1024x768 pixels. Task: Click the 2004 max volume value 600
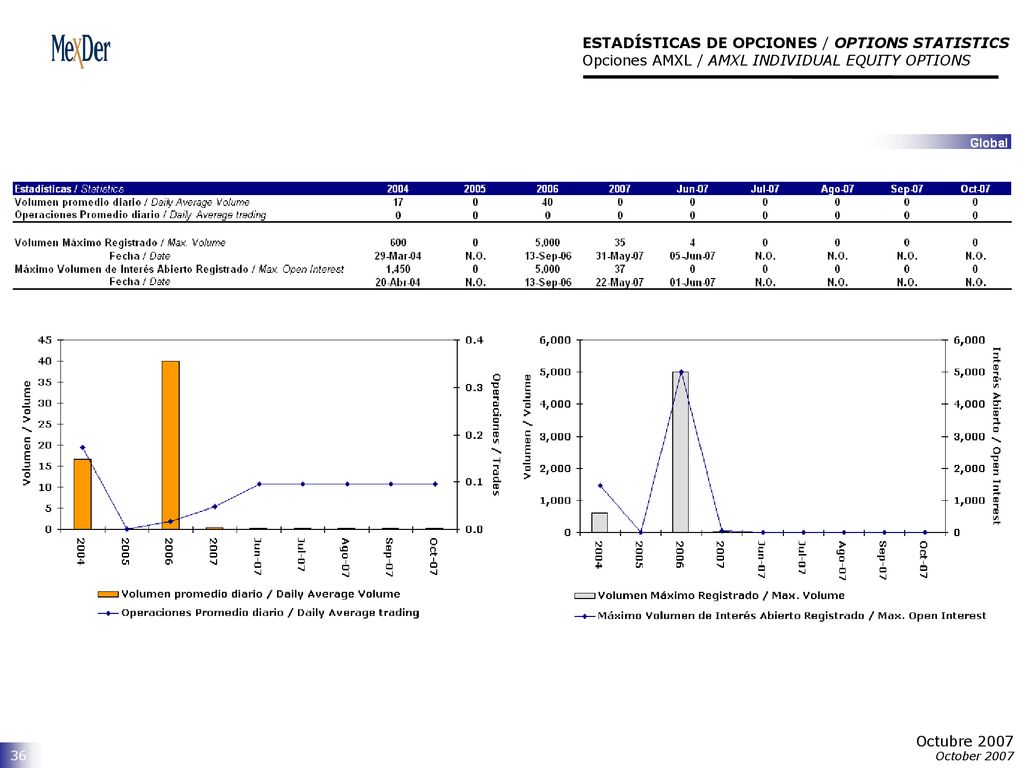[398, 243]
